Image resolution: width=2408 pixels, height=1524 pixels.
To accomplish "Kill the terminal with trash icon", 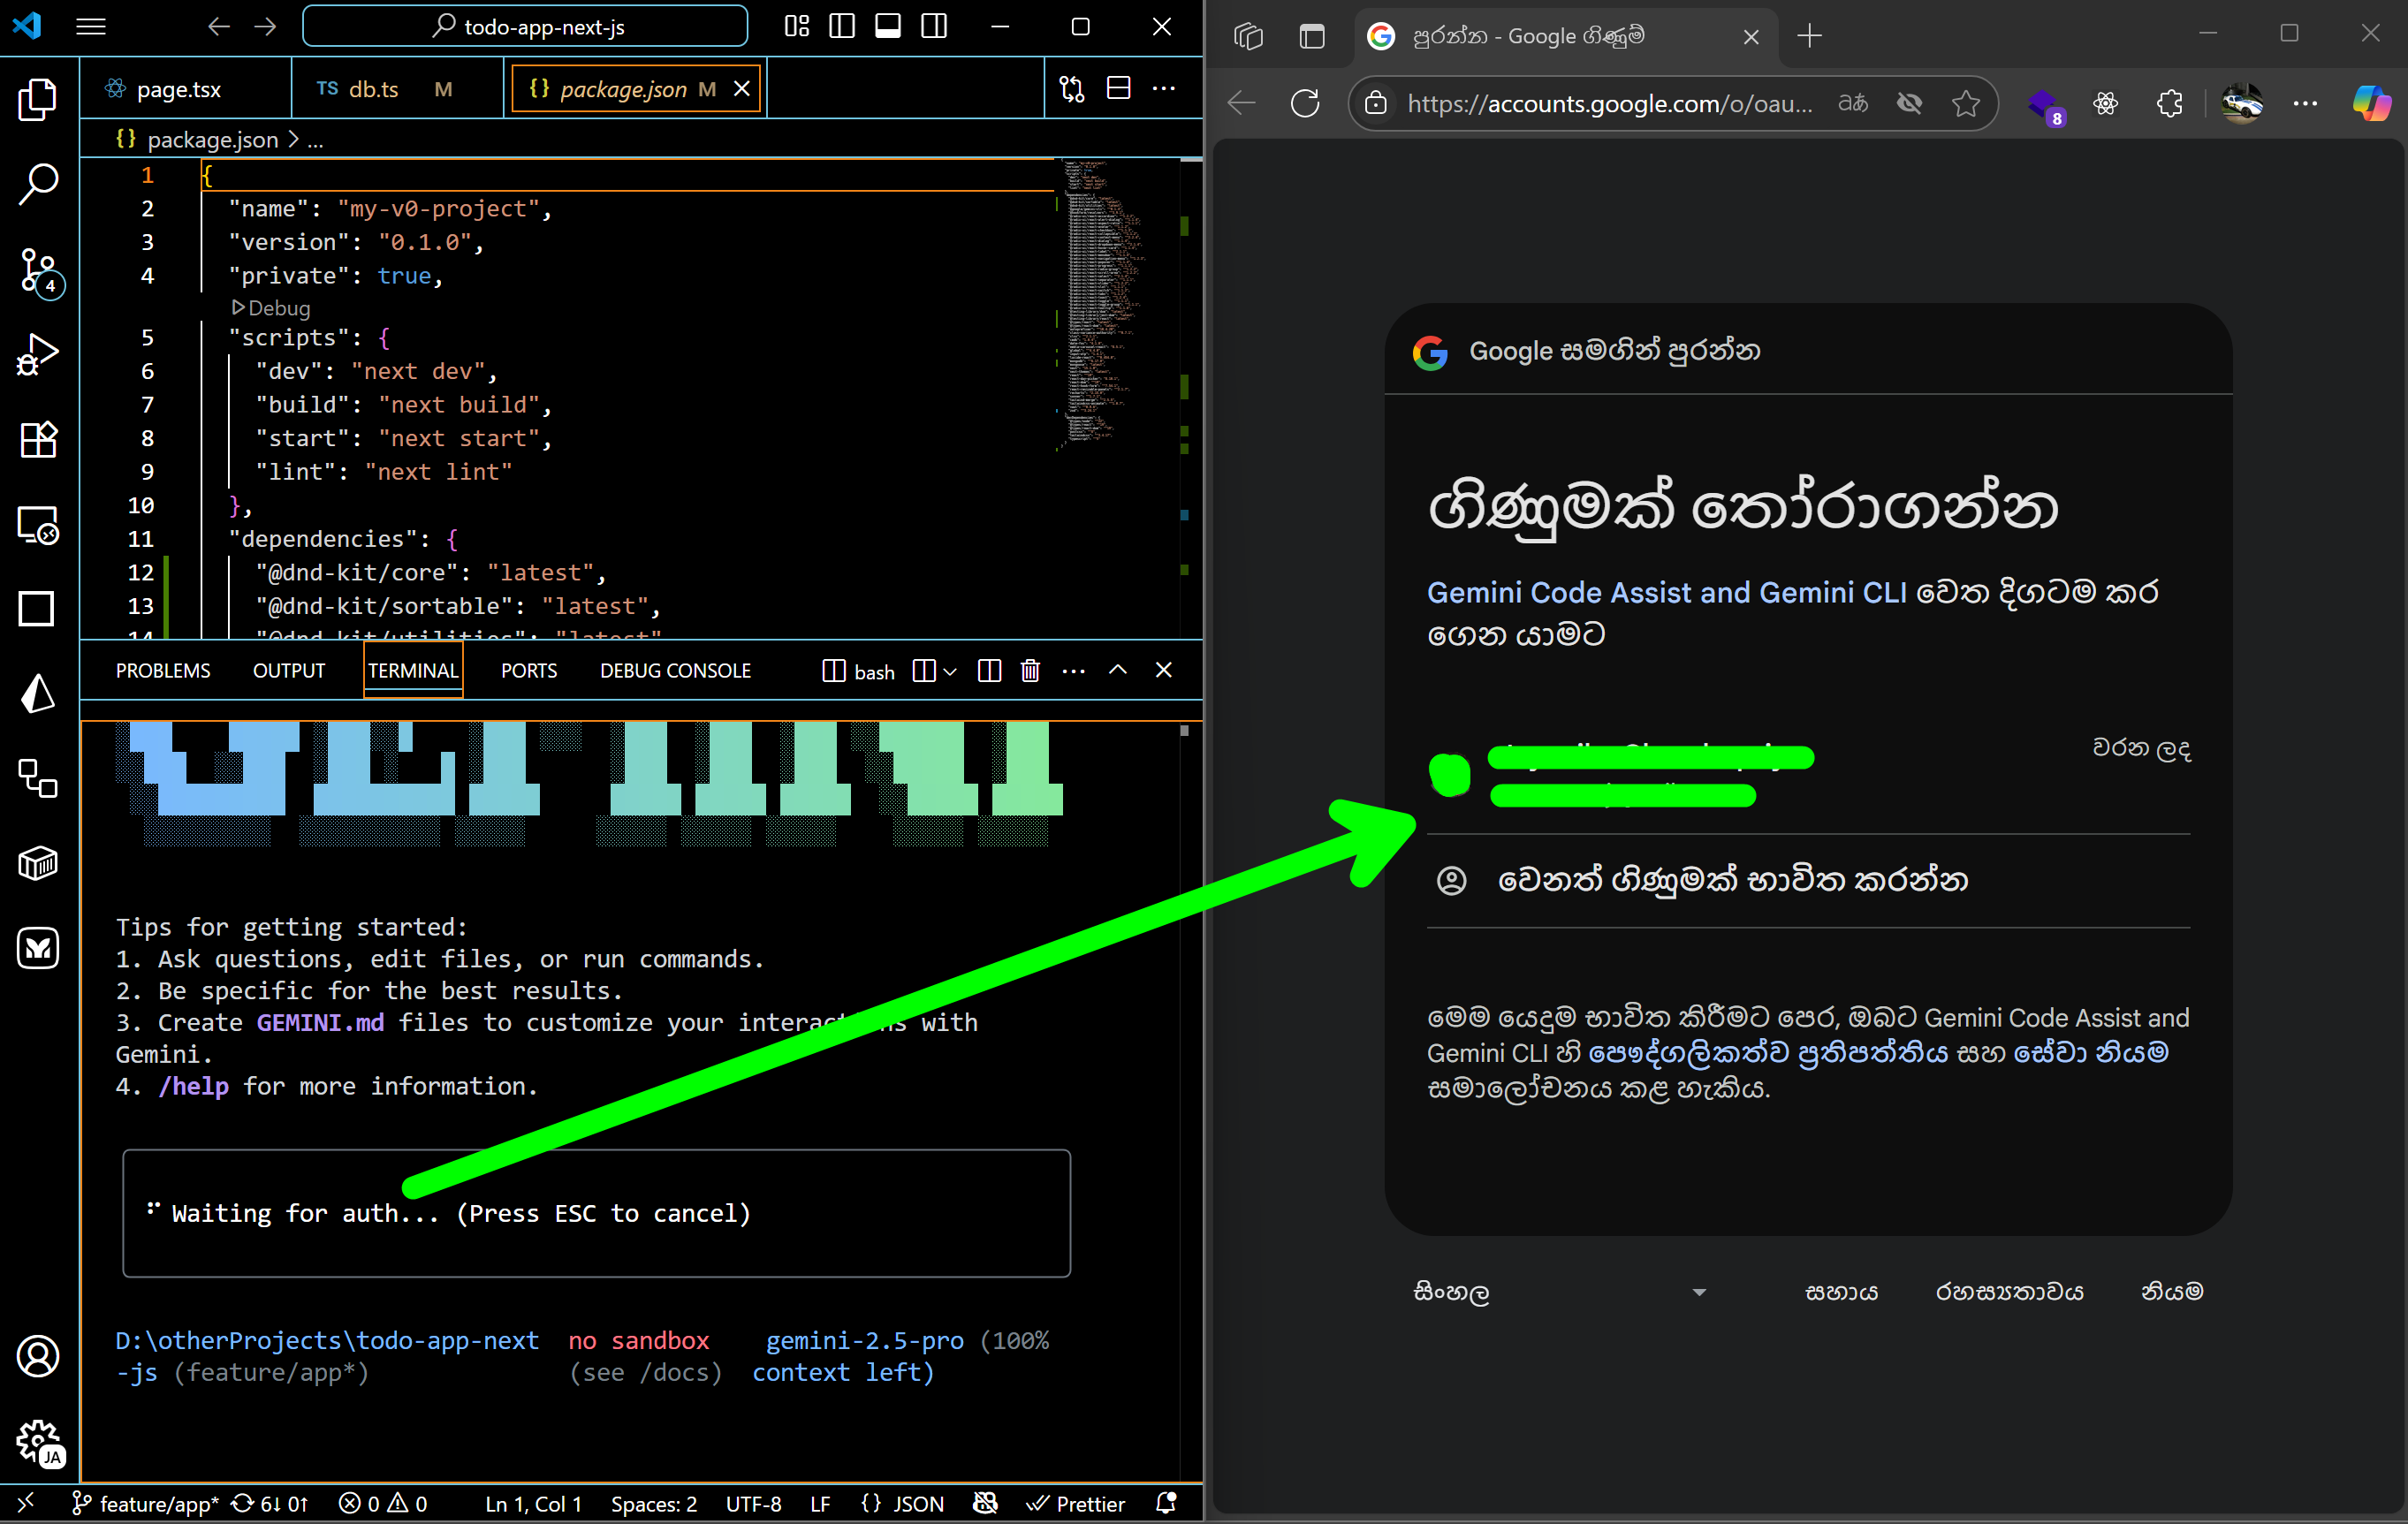I will coord(1030,671).
